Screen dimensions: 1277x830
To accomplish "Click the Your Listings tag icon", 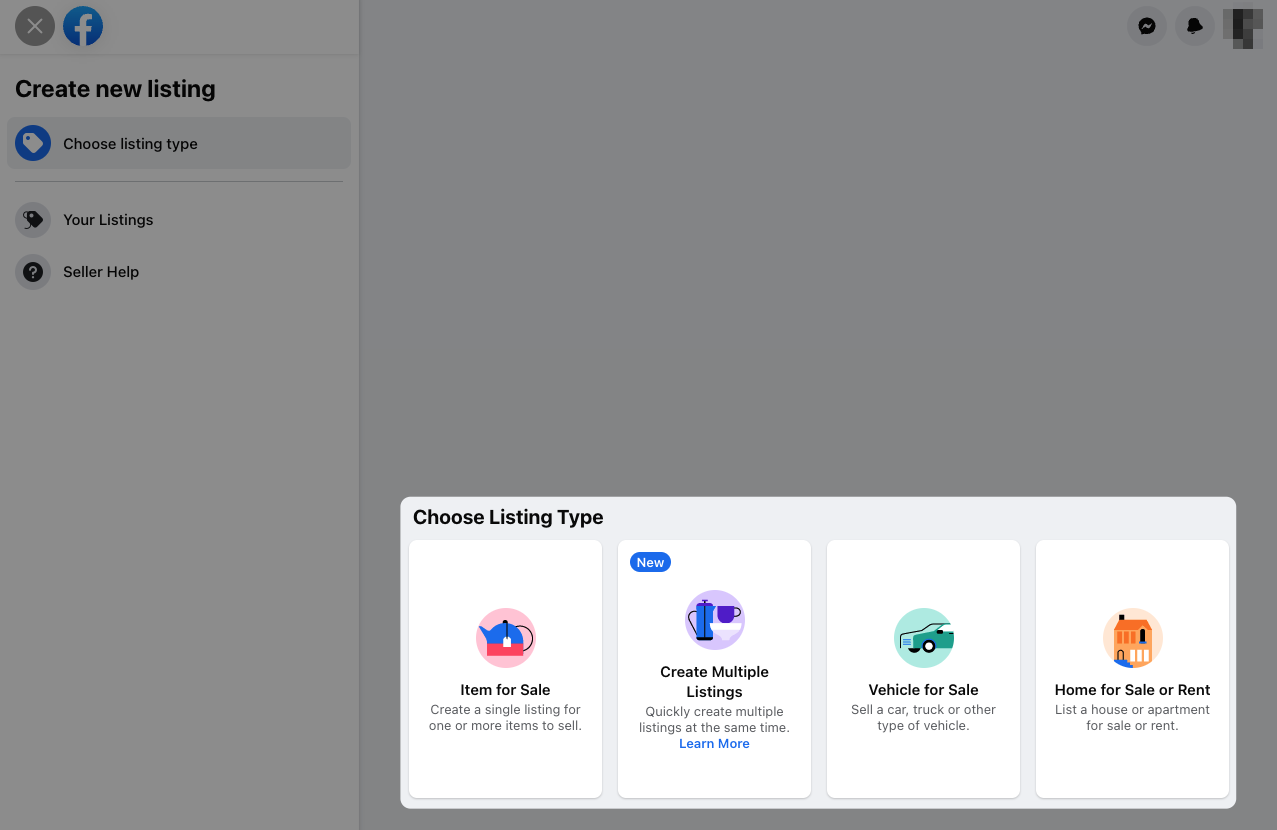I will [33, 219].
